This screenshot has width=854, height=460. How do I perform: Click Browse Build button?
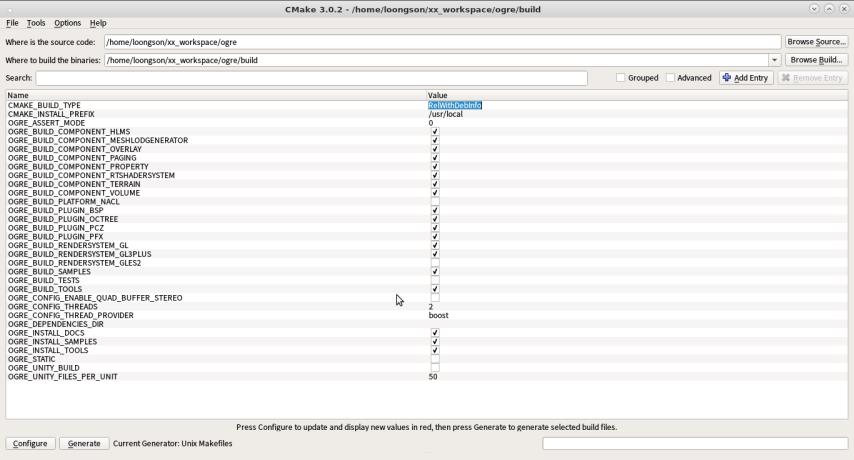pos(816,60)
